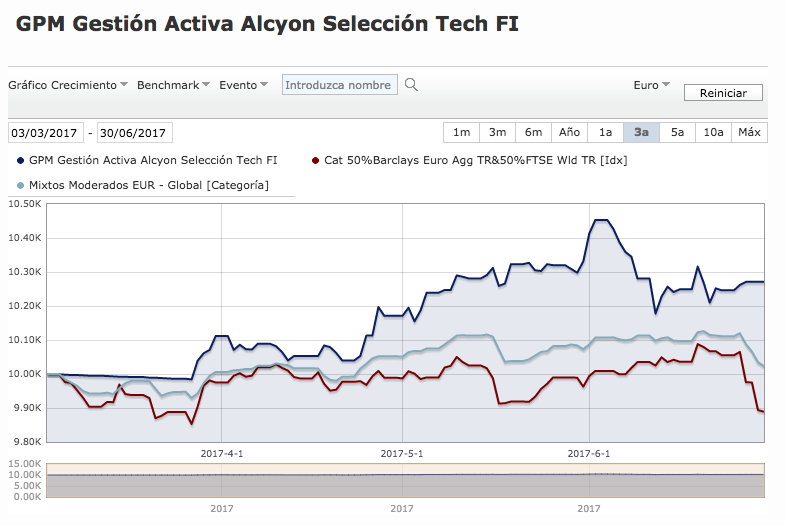The width and height of the screenshot is (785, 526).
Task: Click the Introduzca nombre search field
Action: [x=340, y=85]
